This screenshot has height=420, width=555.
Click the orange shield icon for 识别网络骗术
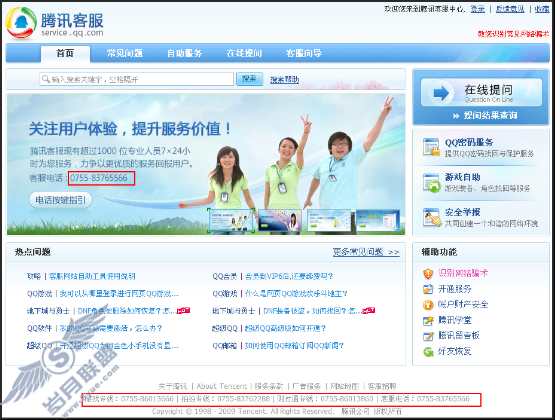428,274
